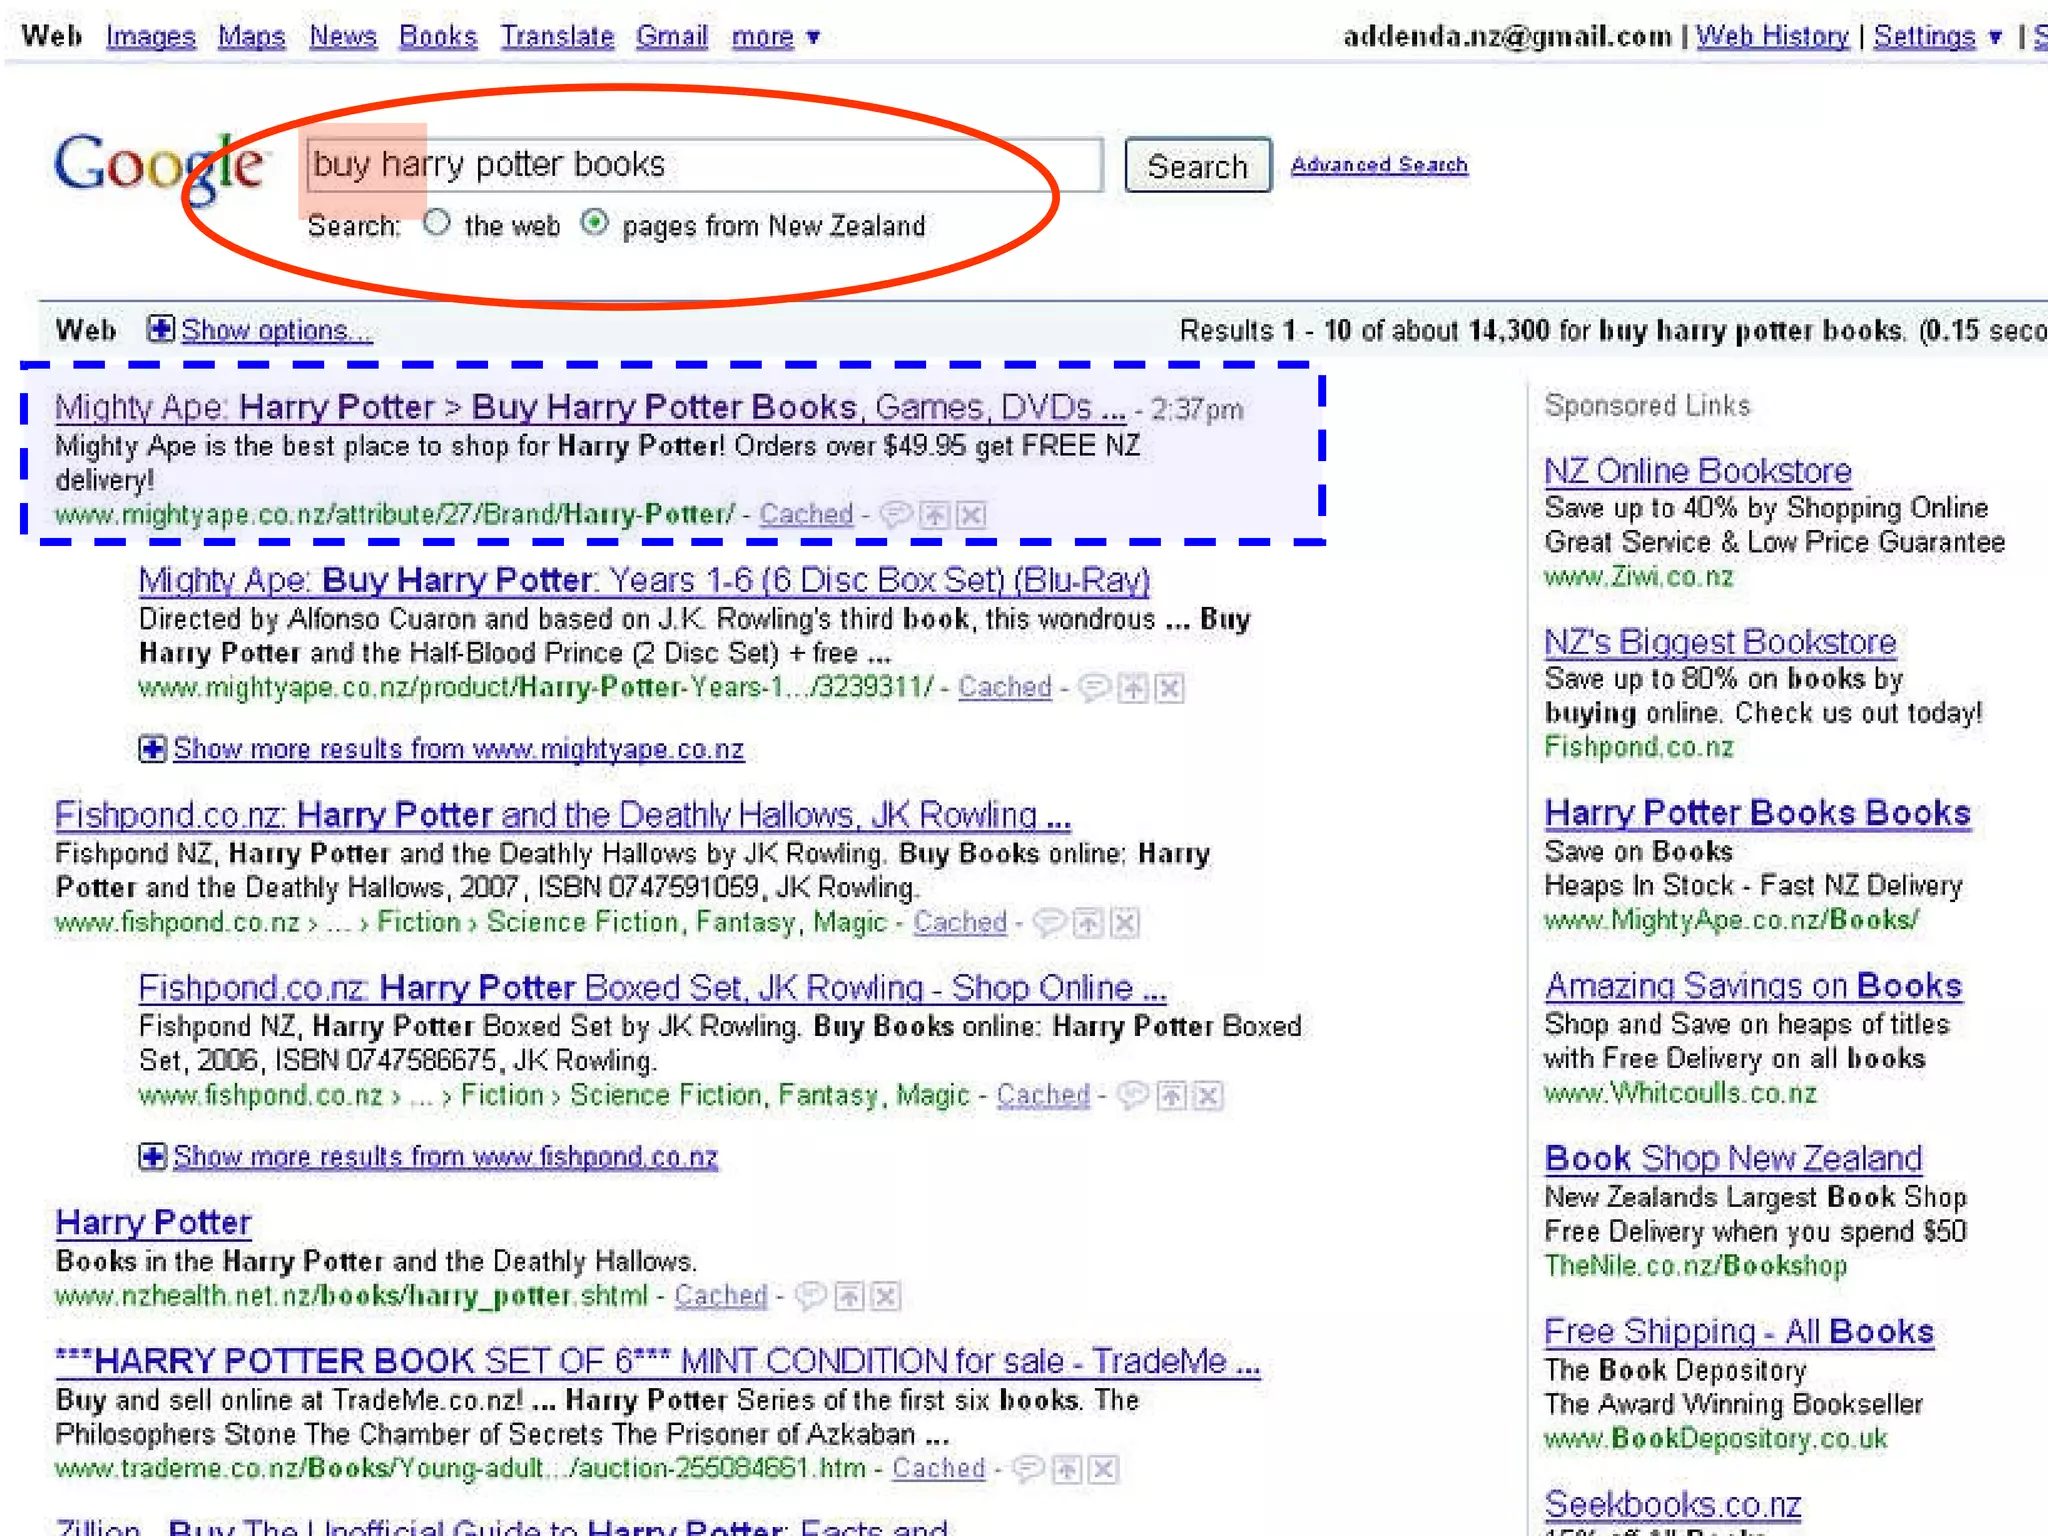2048x1536 pixels.
Task: Remove first Mighty Ape result using X icon
Action: pos(970,515)
